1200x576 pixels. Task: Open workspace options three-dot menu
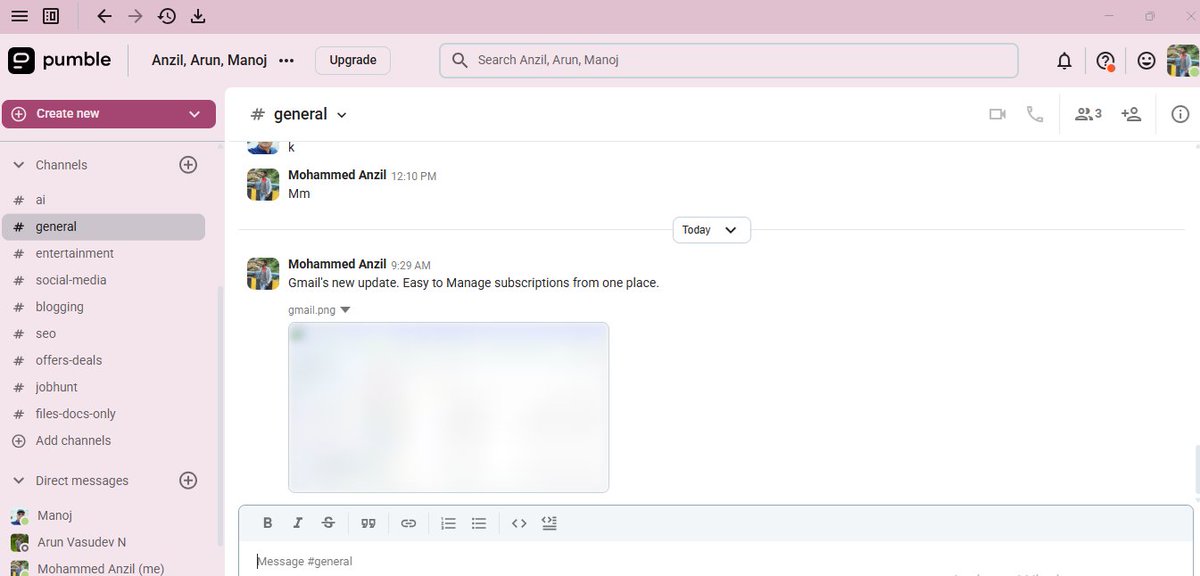click(x=287, y=60)
